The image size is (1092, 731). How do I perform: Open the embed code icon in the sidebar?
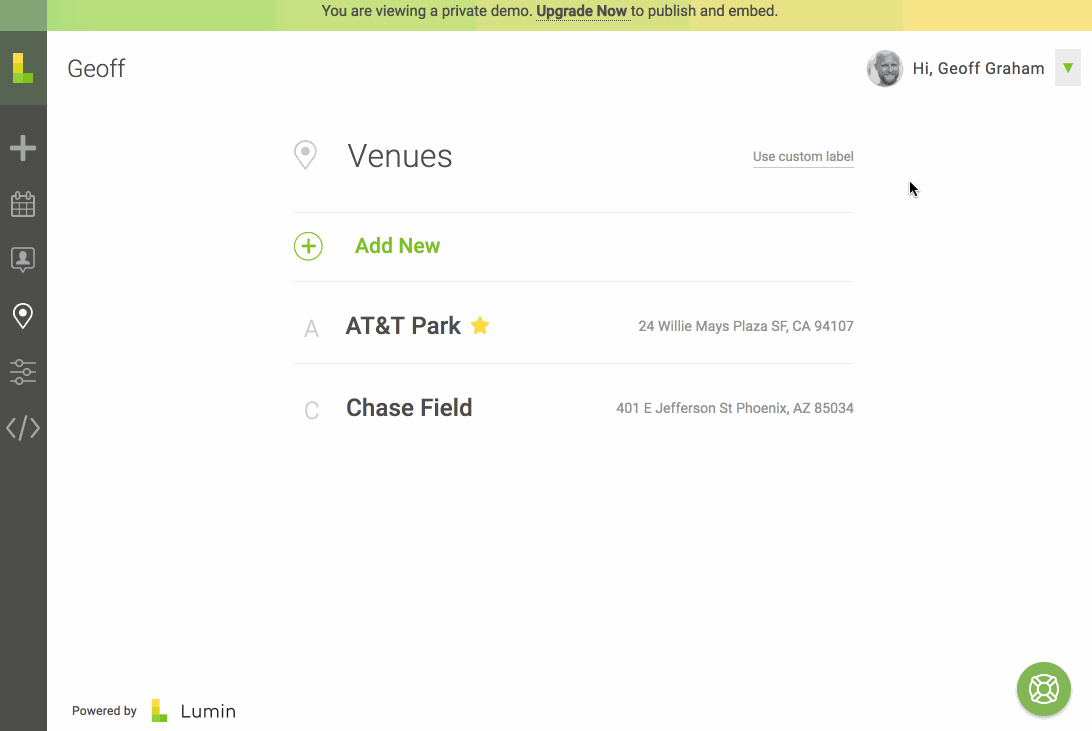pyautogui.click(x=23, y=428)
